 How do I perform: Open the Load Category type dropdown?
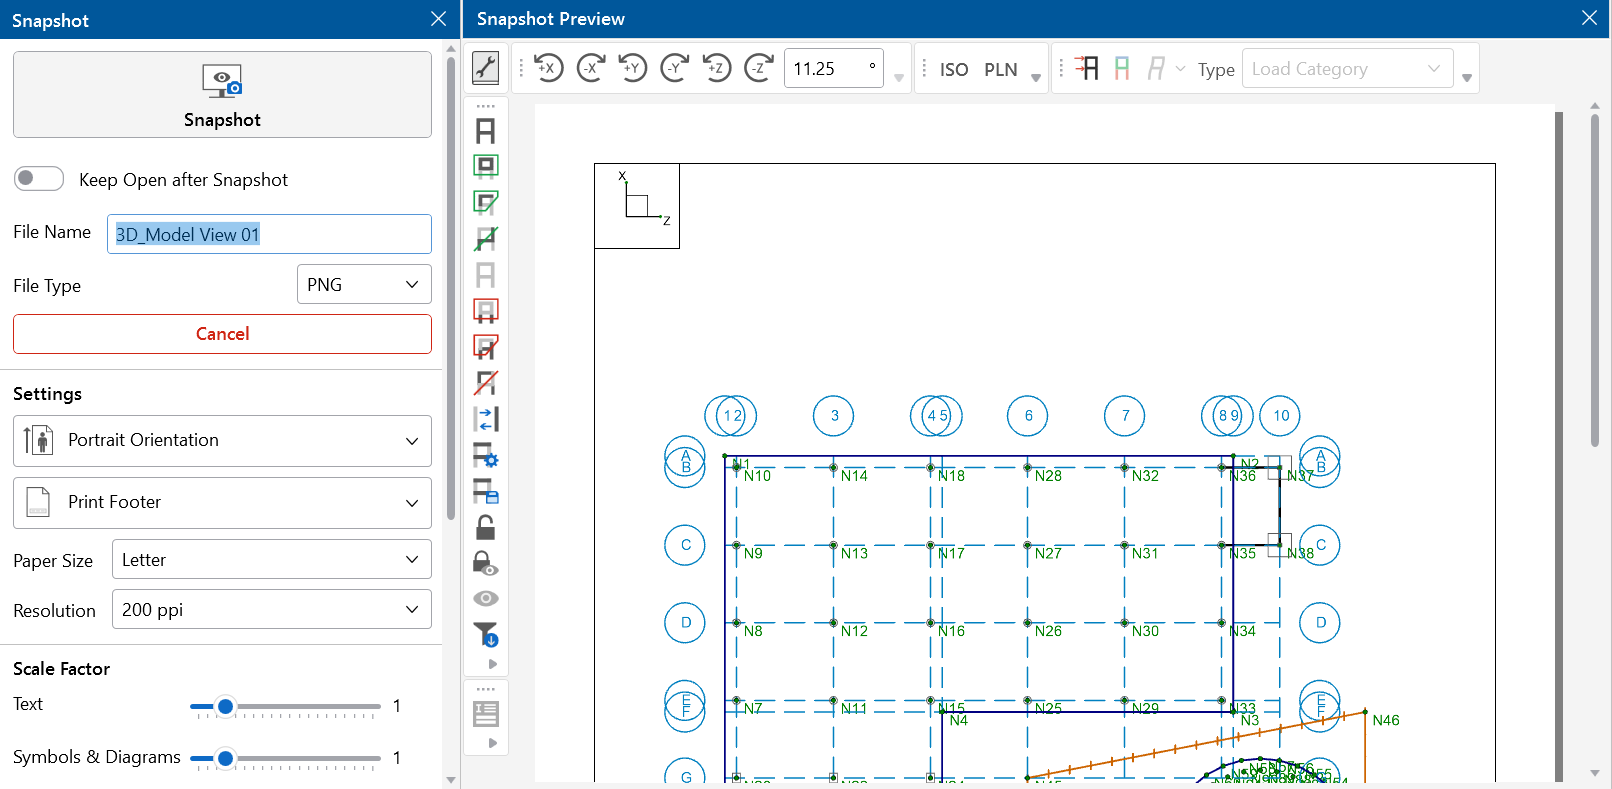coord(1346,69)
